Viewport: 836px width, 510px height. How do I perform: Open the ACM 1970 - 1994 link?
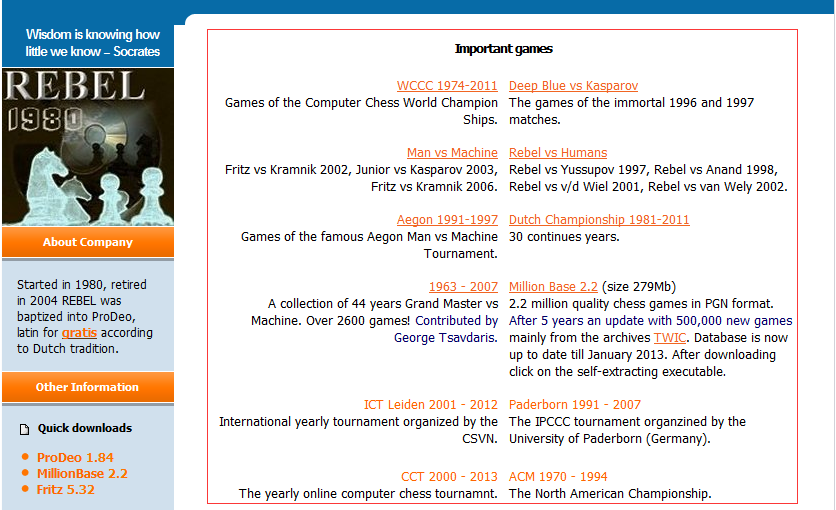tap(558, 477)
